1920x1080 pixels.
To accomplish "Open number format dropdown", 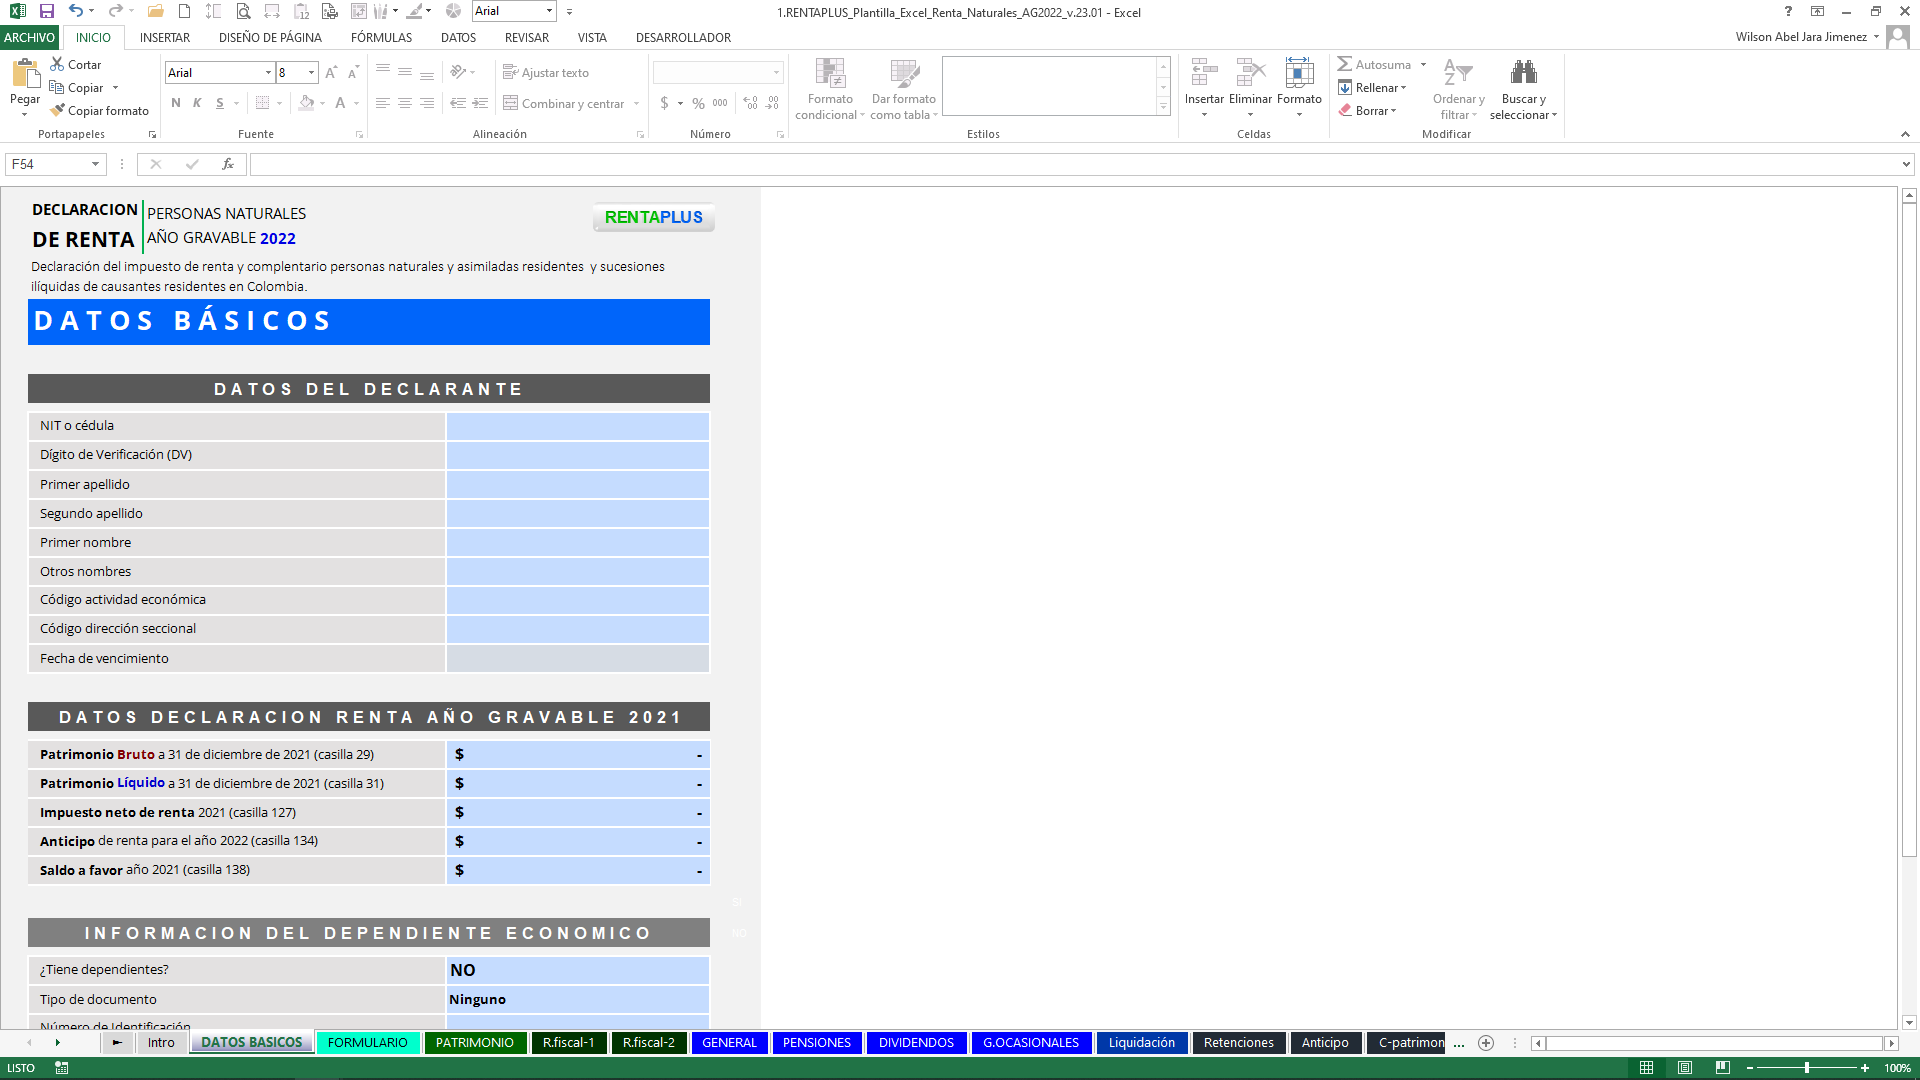I will [776, 73].
